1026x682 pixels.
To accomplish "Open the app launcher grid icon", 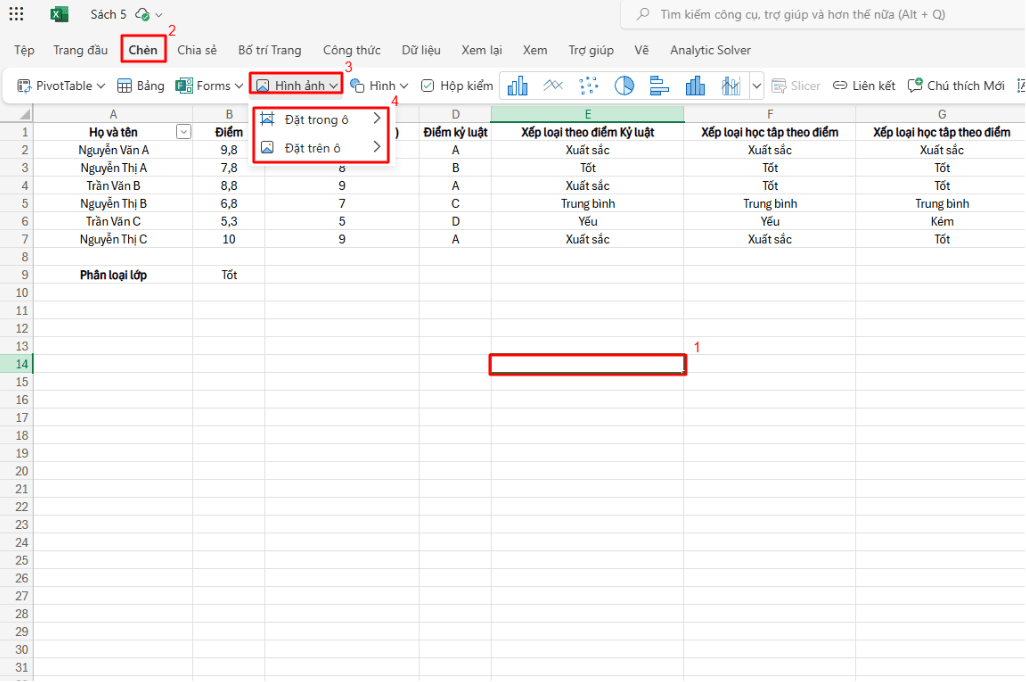I will 16,14.
